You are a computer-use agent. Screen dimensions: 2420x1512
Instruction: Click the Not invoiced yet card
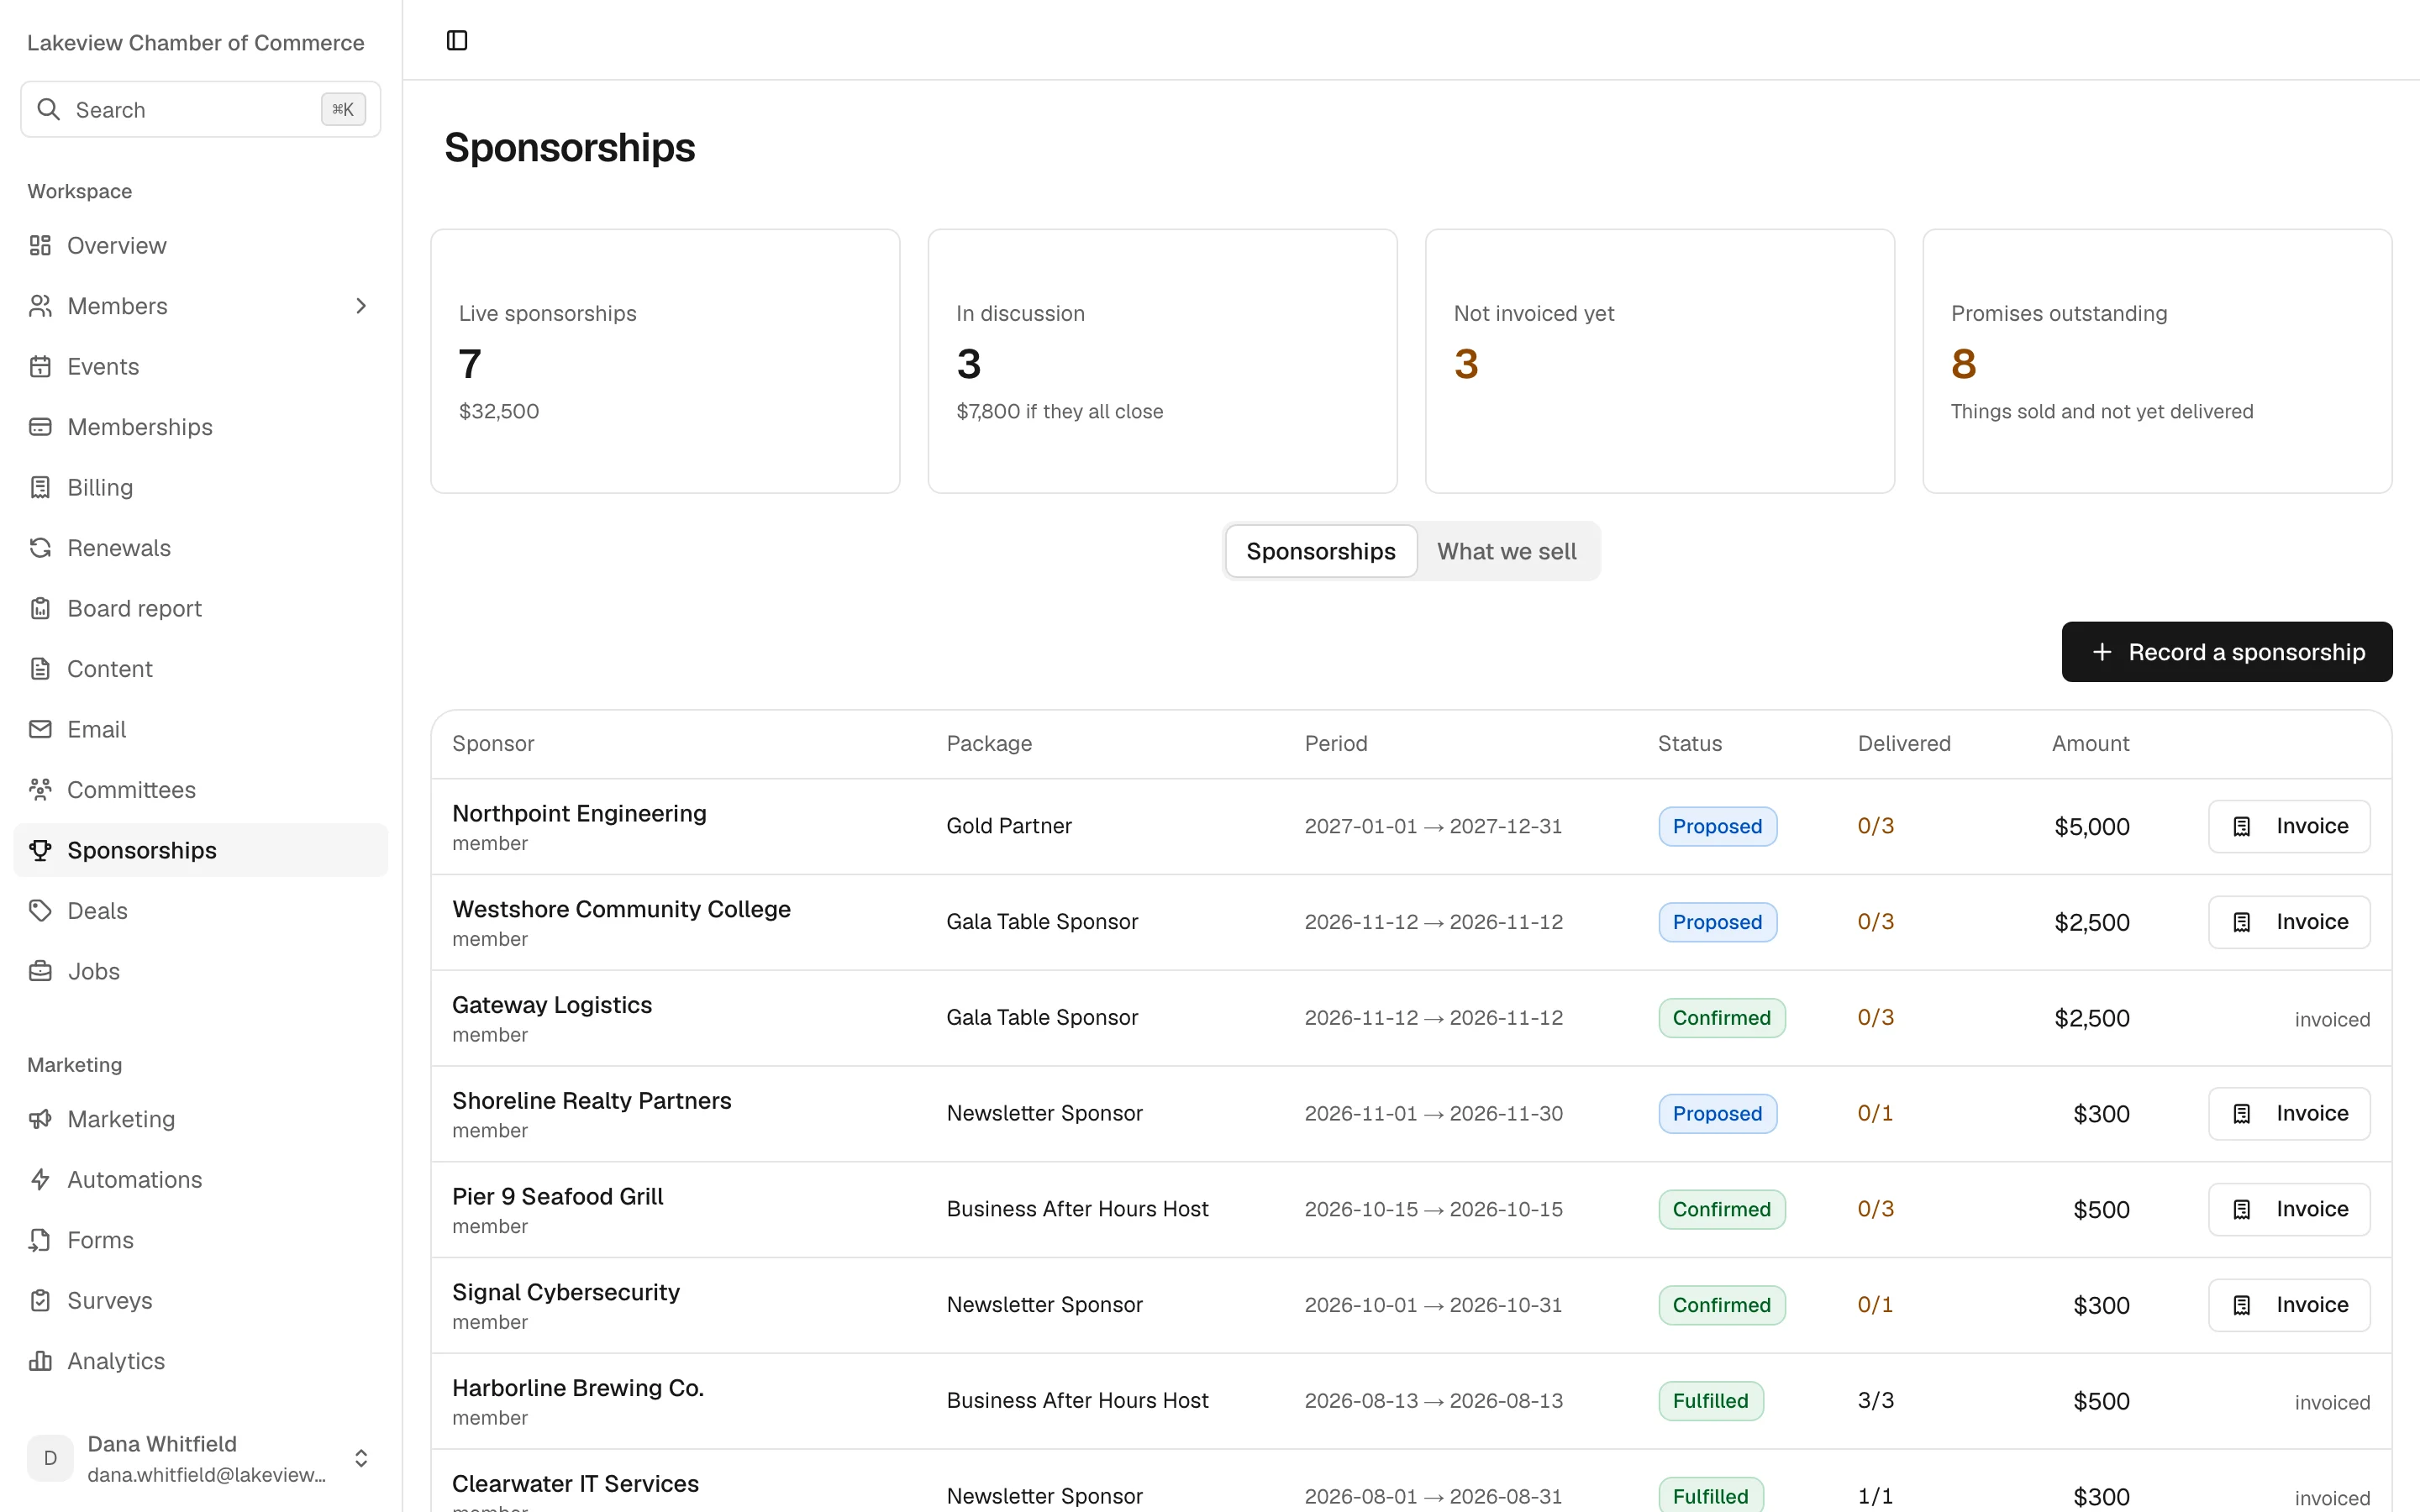tap(1659, 361)
